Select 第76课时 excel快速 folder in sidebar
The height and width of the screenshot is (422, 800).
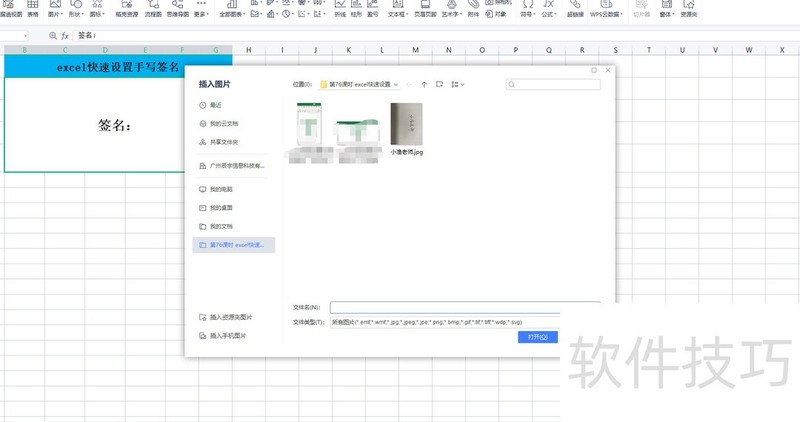point(234,245)
